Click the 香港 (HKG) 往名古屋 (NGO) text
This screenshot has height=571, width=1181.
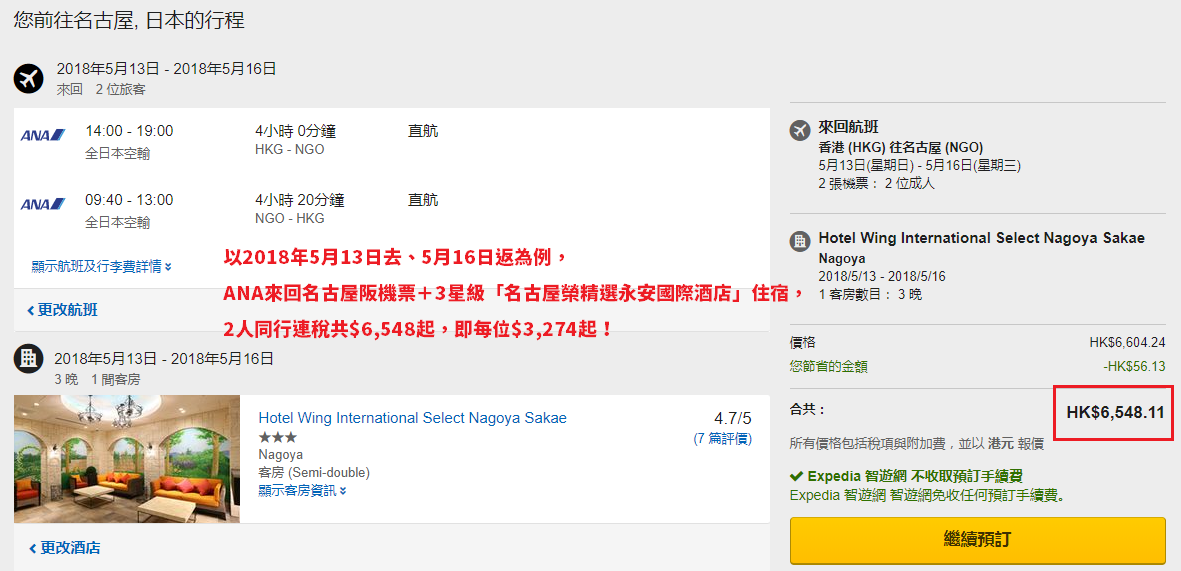pos(900,147)
